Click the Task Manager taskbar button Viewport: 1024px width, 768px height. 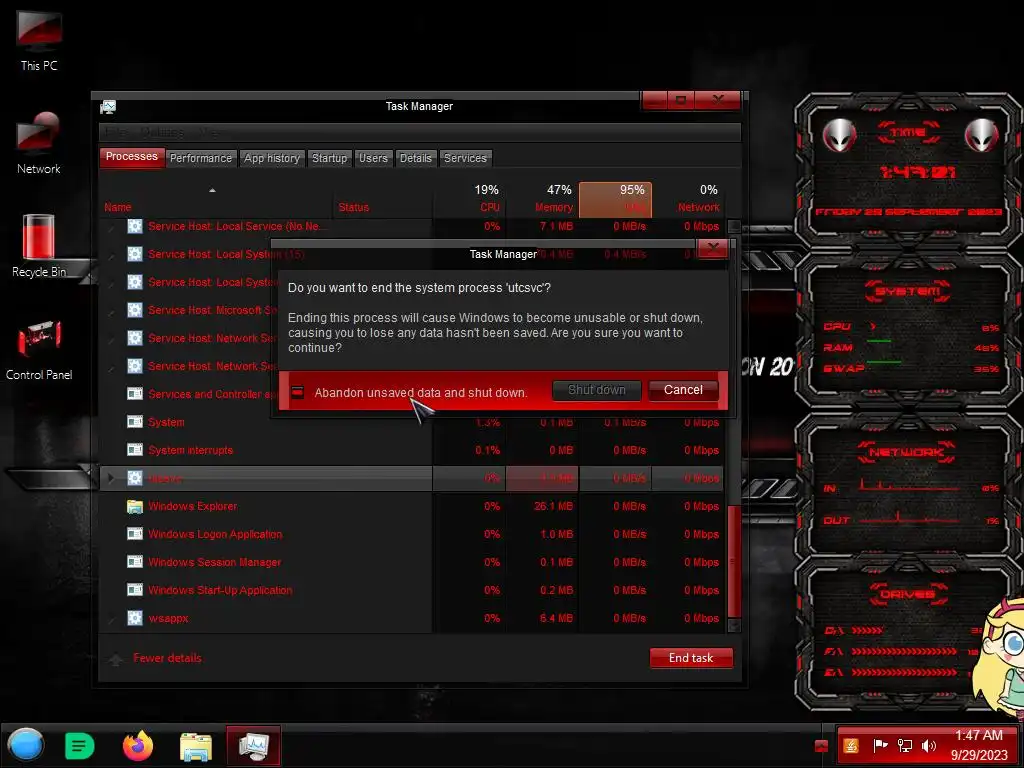[253, 746]
